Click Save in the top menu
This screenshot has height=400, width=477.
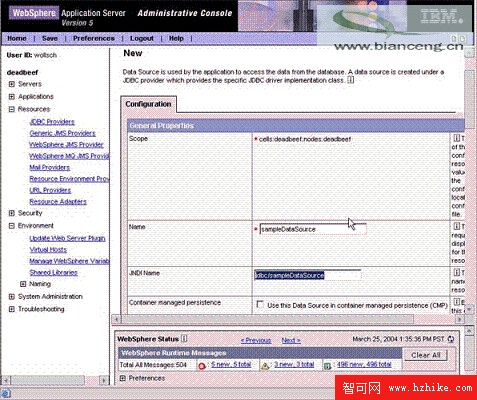coord(50,38)
